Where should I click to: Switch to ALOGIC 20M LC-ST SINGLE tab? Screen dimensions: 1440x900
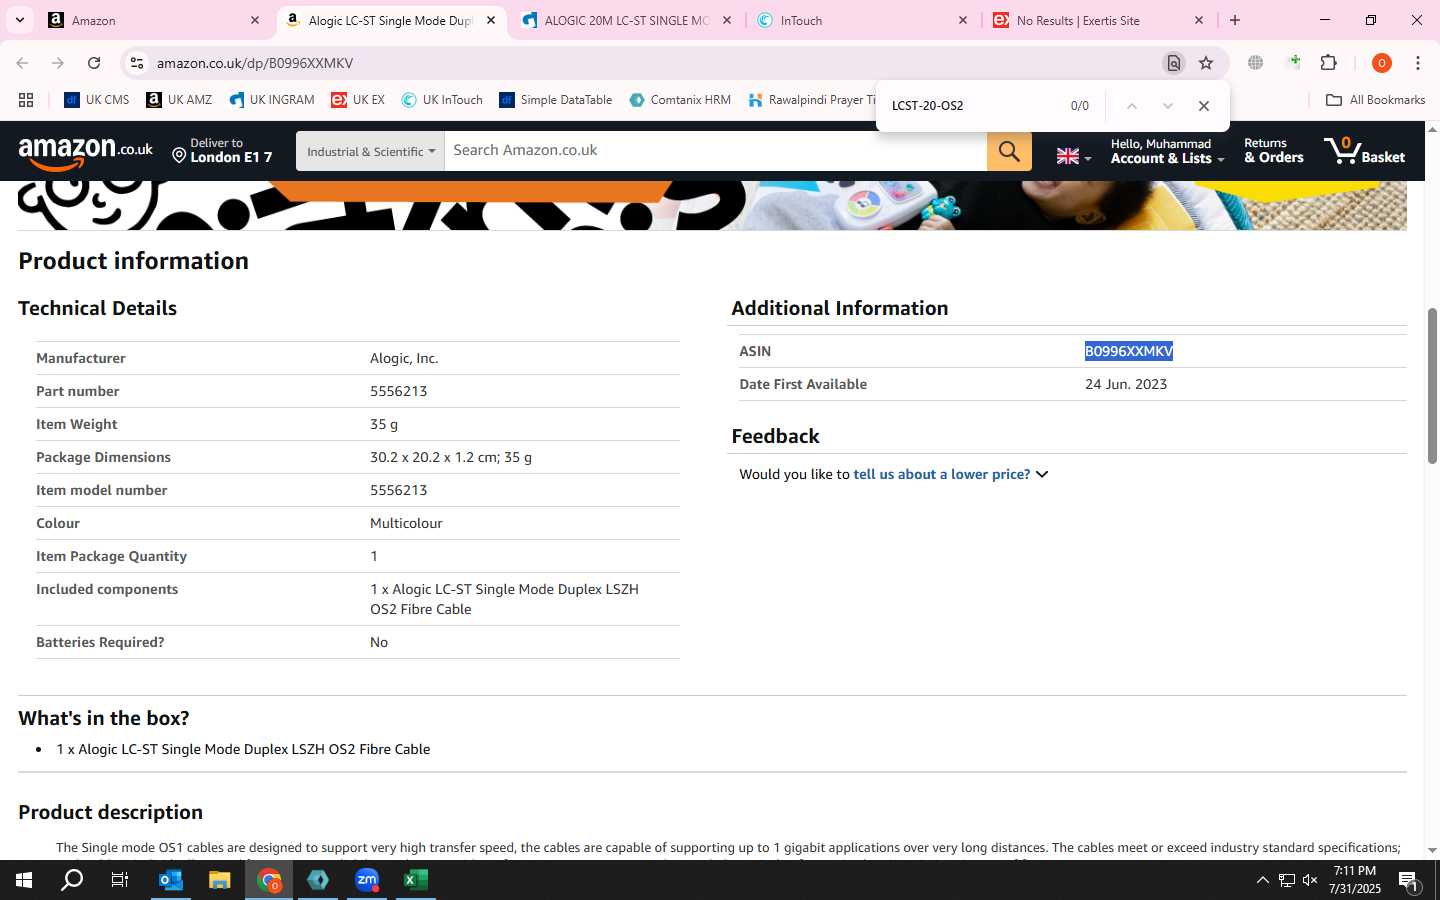pyautogui.click(x=626, y=20)
